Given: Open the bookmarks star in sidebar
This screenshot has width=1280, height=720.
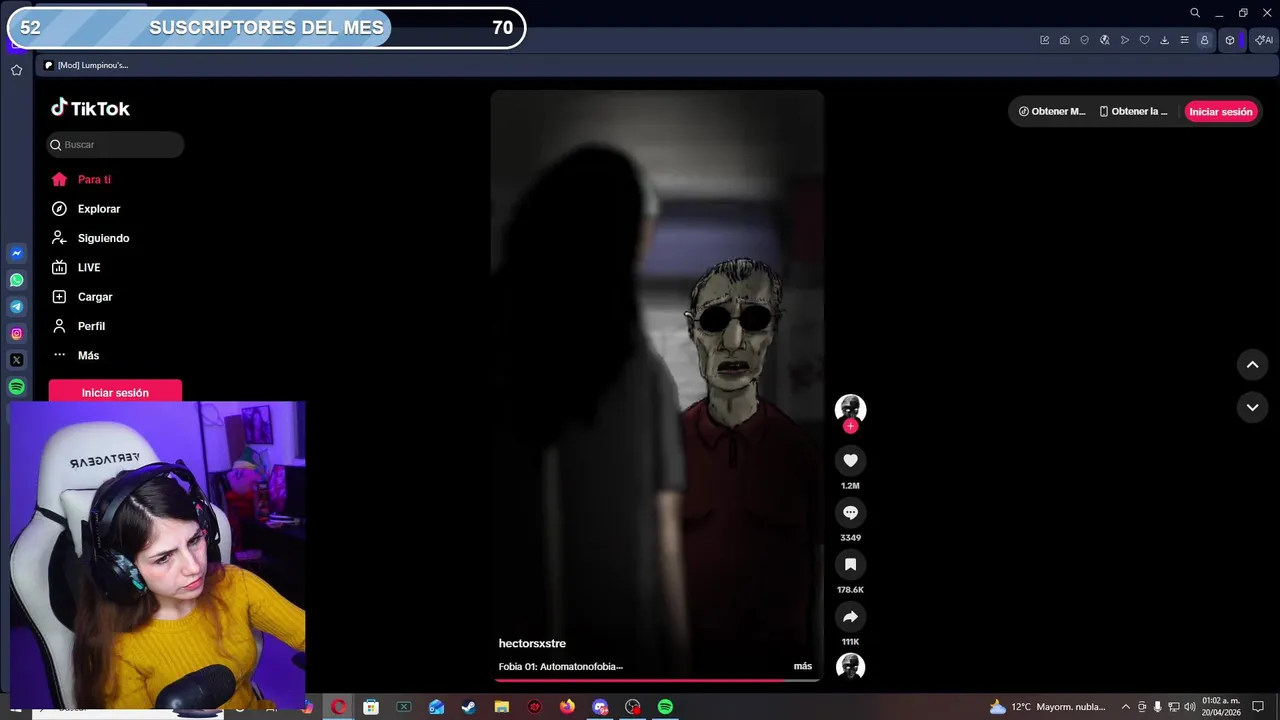Looking at the screenshot, I should (16, 70).
